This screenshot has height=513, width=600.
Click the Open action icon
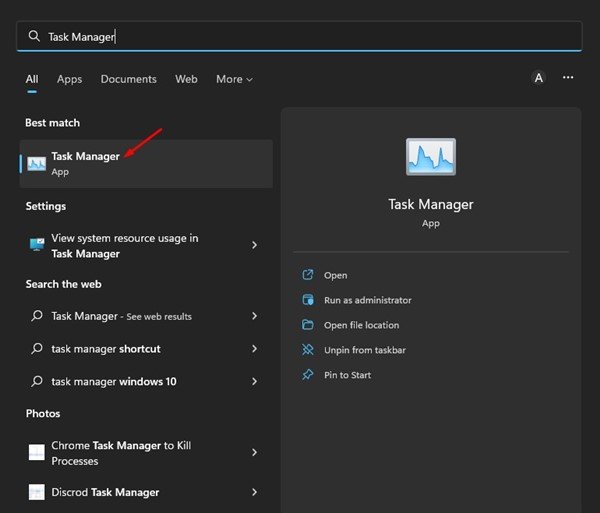point(308,275)
